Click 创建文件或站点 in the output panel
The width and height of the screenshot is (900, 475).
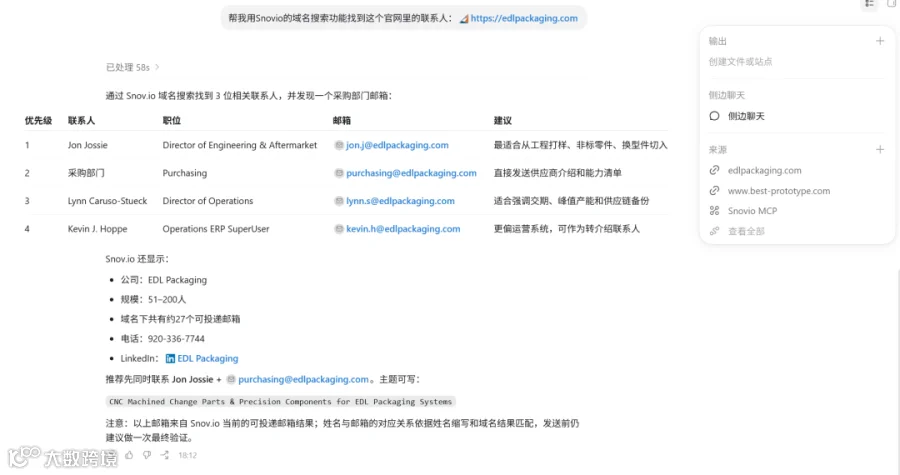[x=740, y=61]
